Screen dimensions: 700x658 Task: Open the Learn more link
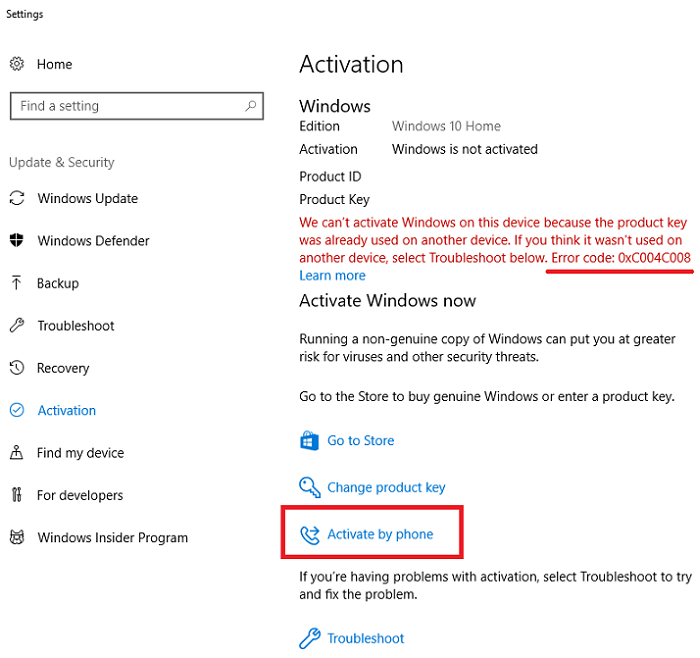pos(332,275)
